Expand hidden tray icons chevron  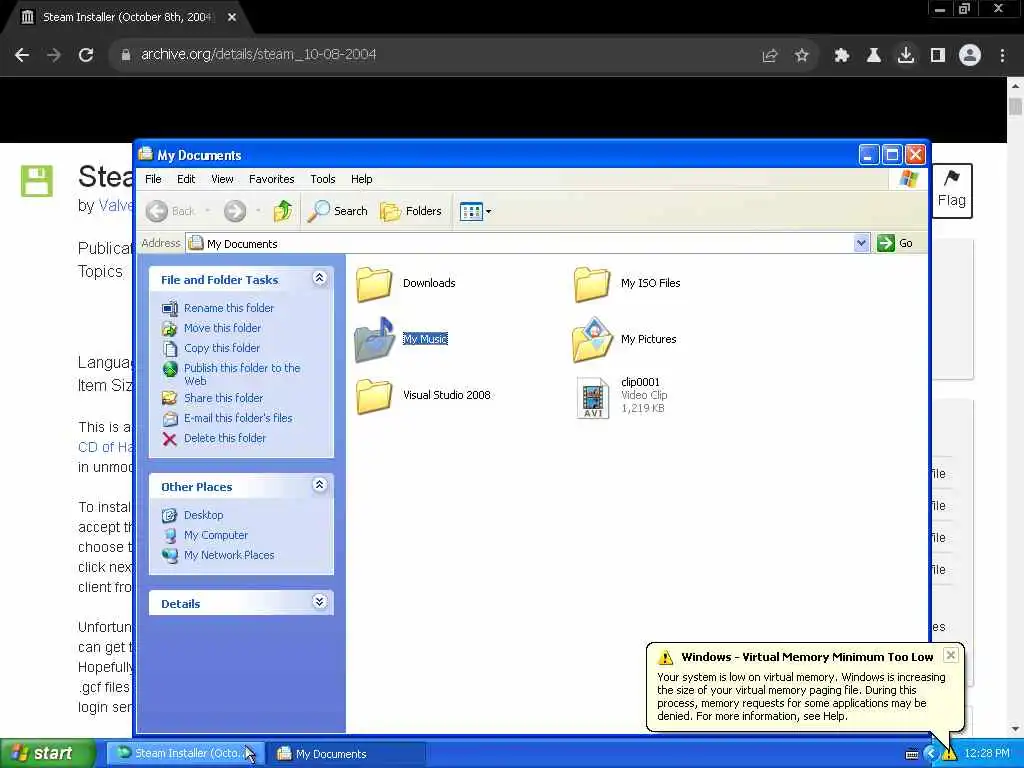931,754
